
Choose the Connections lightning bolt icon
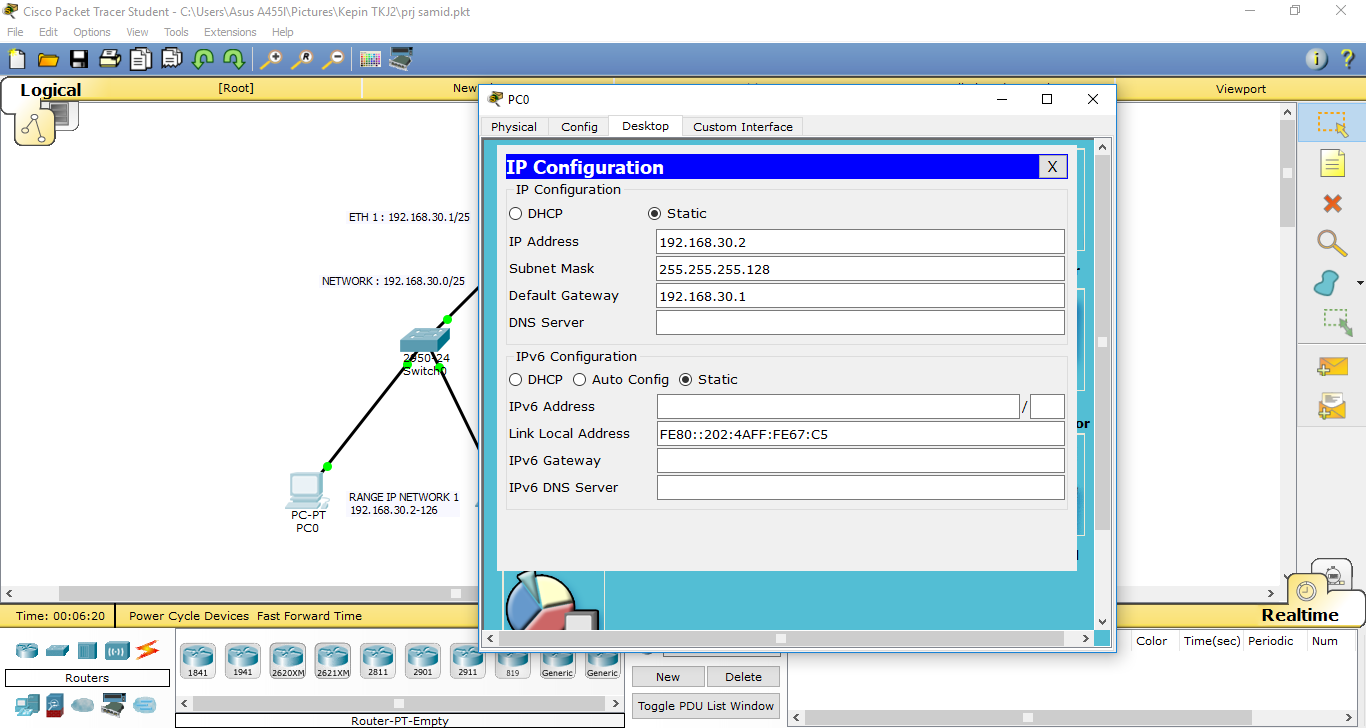[147, 650]
